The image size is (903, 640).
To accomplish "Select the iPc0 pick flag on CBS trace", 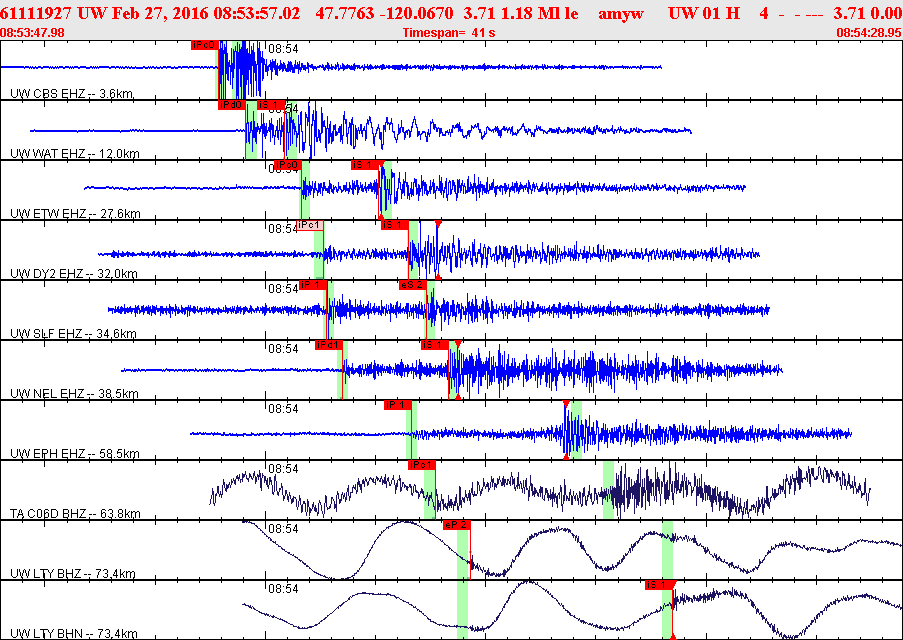I will pos(204,45).
